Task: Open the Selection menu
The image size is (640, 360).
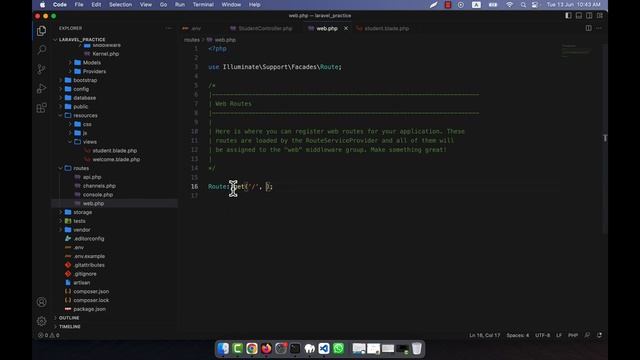Action: 120,5
